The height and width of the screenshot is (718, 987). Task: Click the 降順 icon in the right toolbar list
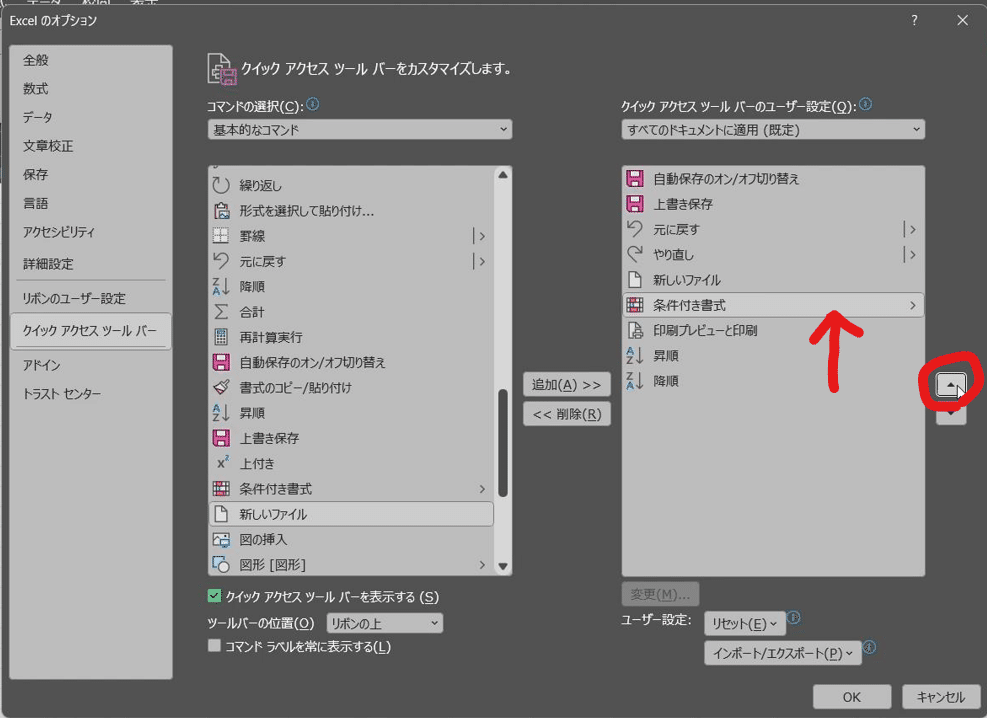pyautogui.click(x=634, y=381)
